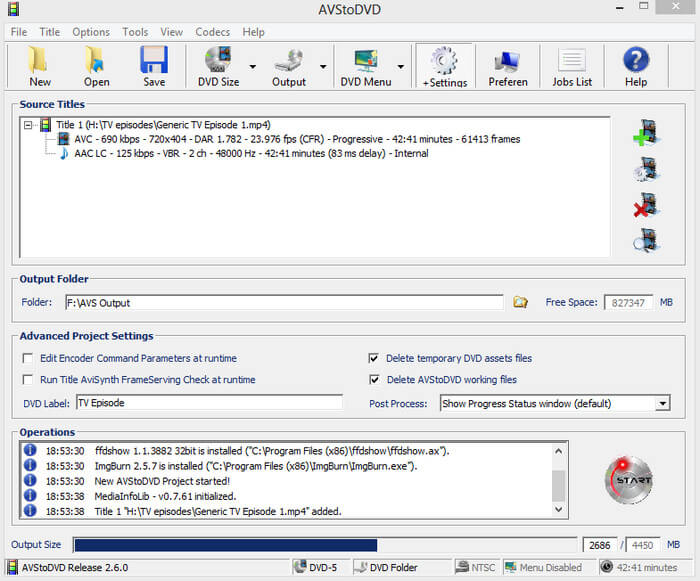Screen dimensions: 700x581
Task: Click the Operations log scrollbar thumb
Action: click(x=558, y=486)
